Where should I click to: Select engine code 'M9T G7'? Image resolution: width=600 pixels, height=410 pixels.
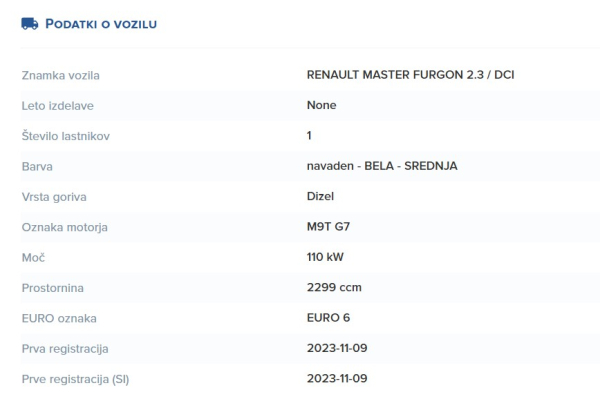click(x=328, y=226)
